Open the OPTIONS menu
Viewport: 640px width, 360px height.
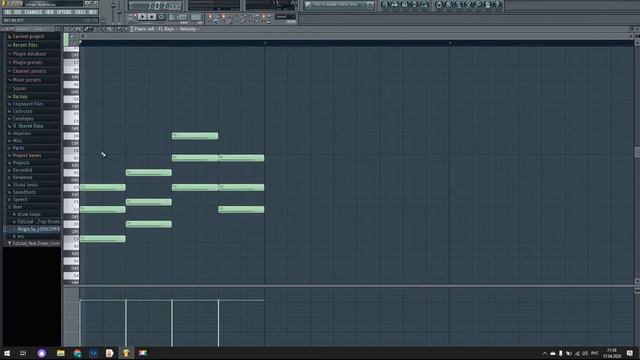point(64,12)
